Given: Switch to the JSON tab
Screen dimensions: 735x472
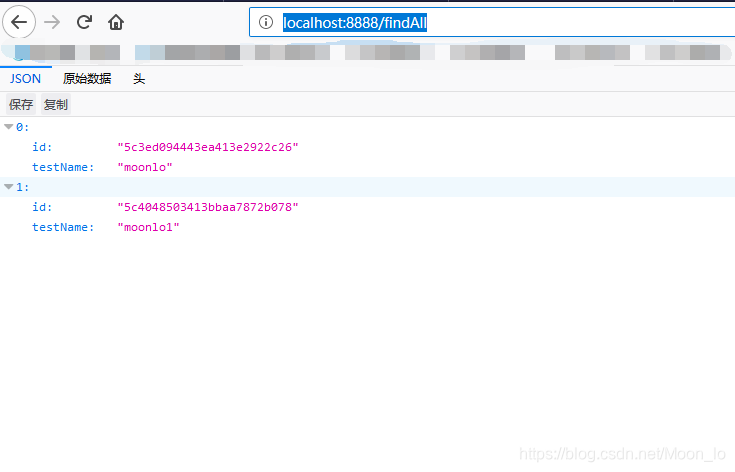Looking at the screenshot, I should click(x=25, y=79).
